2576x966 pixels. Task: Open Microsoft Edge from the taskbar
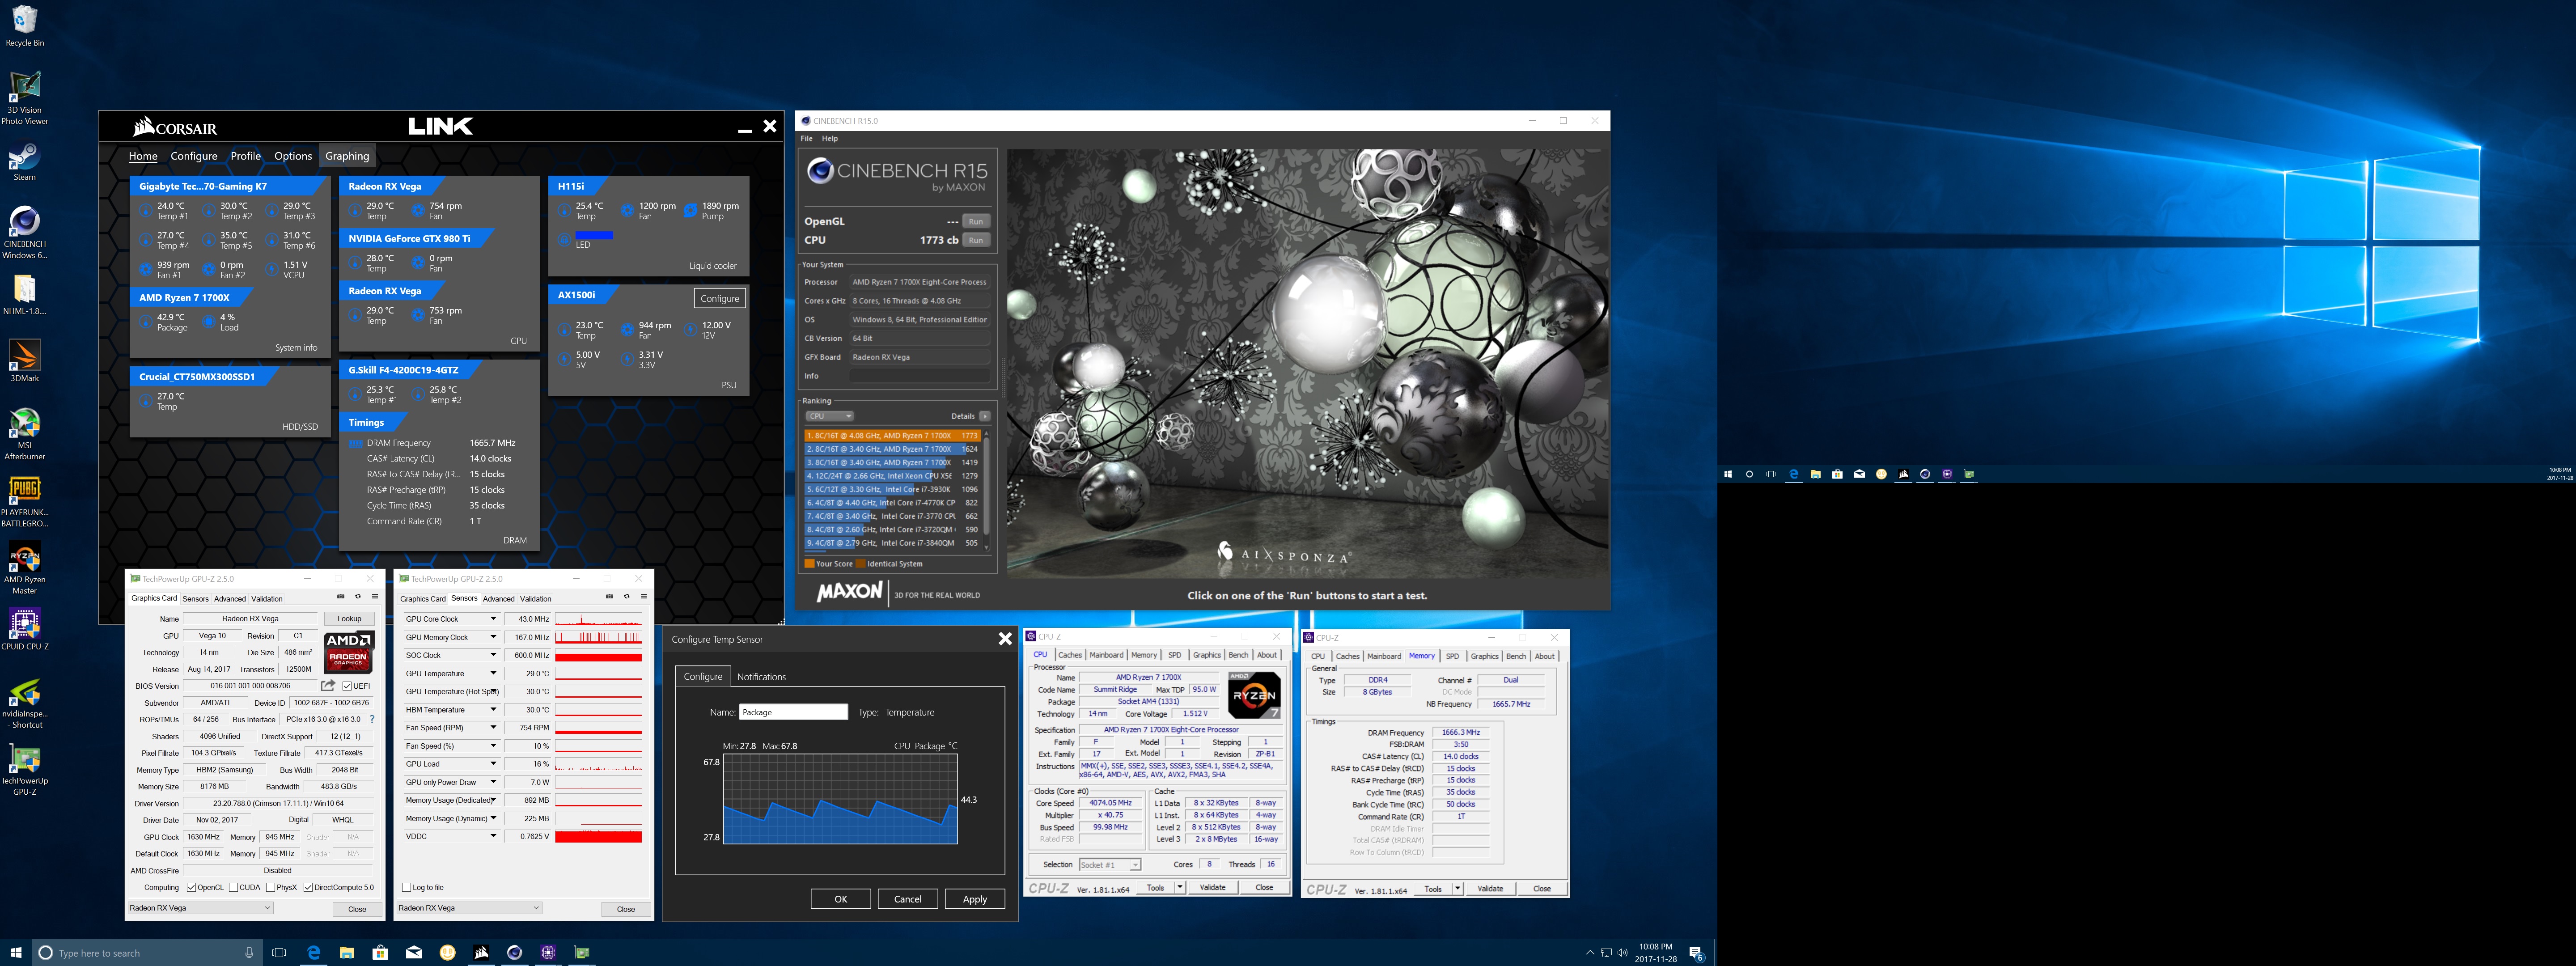point(313,952)
